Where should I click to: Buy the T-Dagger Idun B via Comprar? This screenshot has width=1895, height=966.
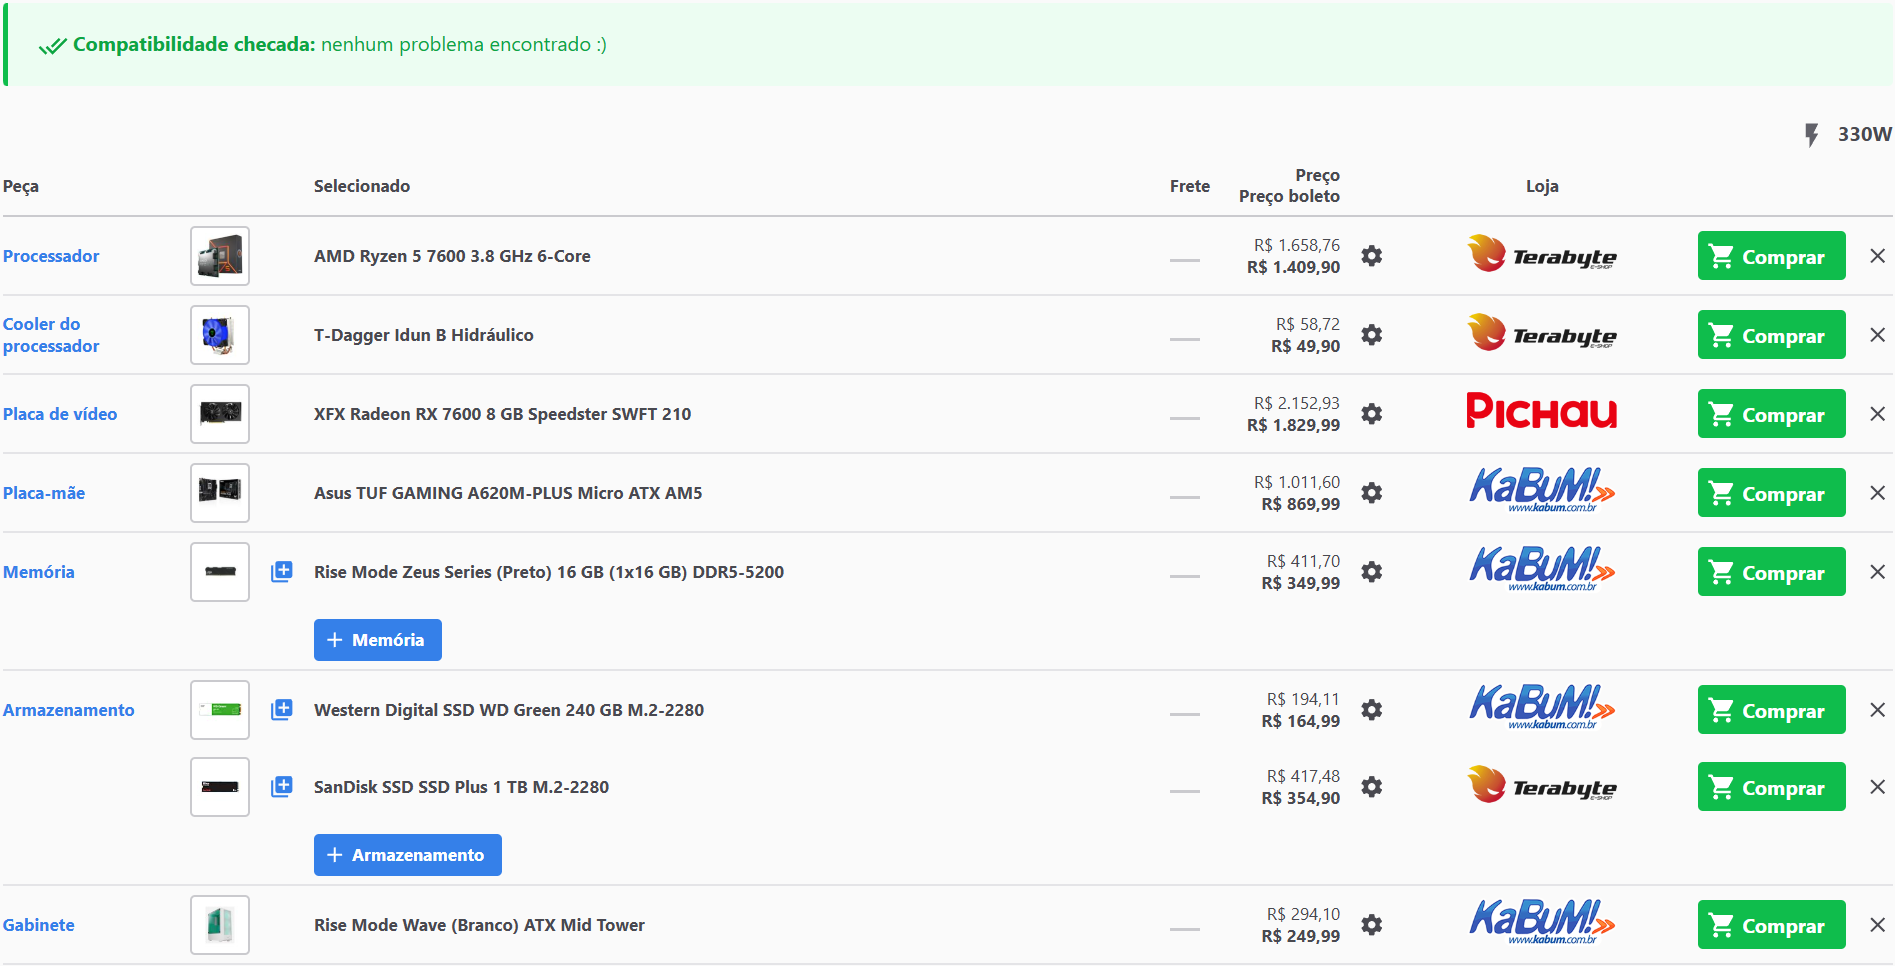pyautogui.click(x=1771, y=335)
